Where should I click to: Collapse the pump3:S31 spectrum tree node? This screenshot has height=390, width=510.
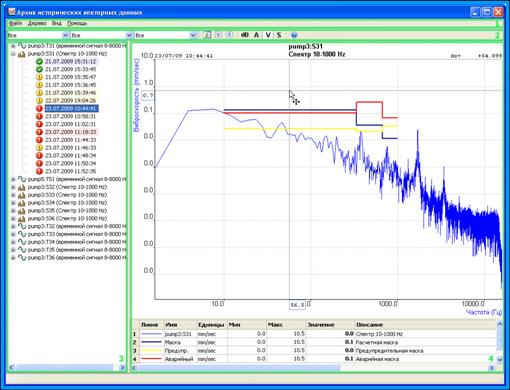click(x=13, y=54)
